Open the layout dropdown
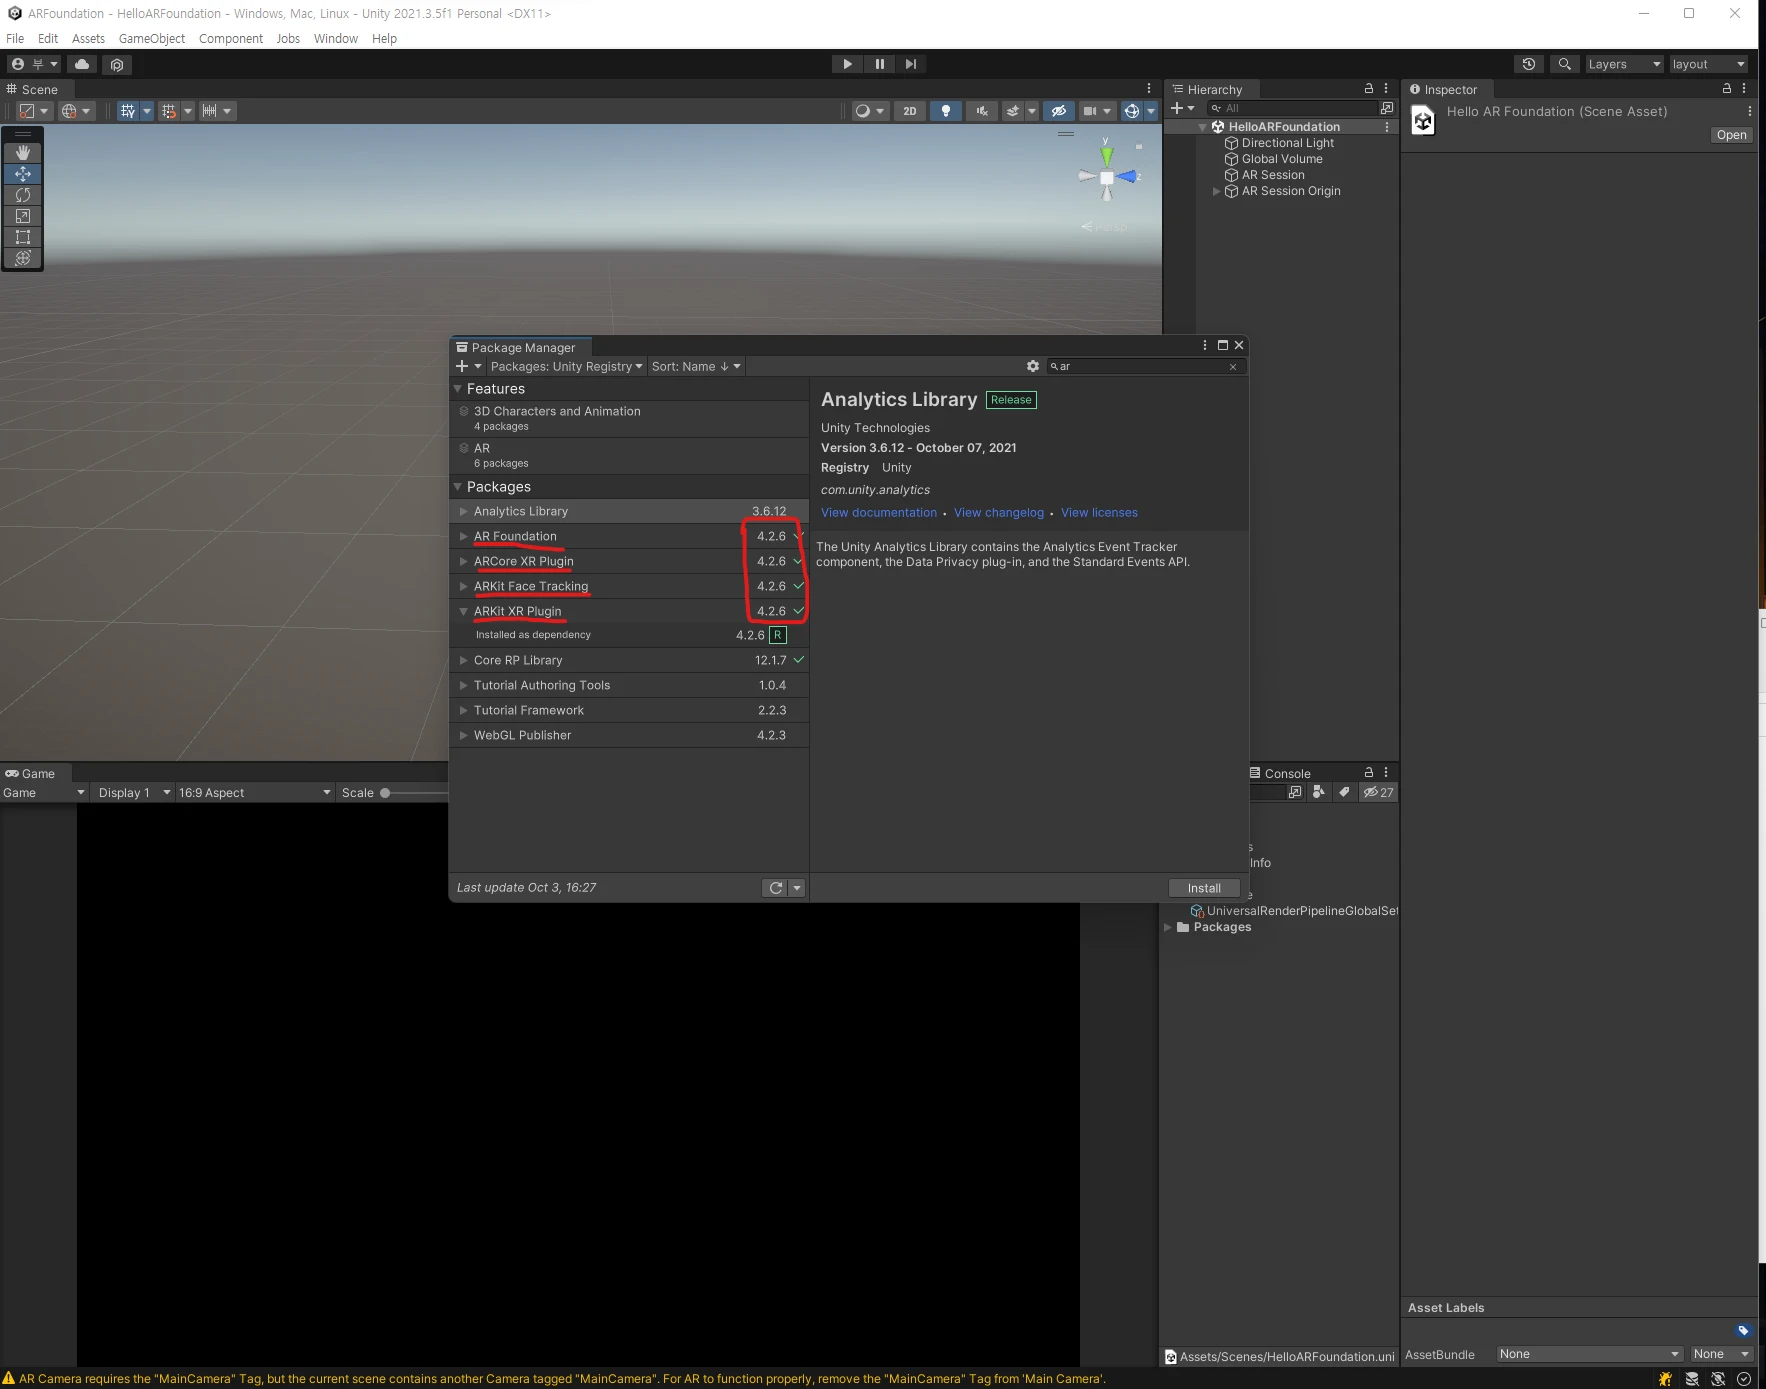Screen dimensions: 1766x1389 1709,64
